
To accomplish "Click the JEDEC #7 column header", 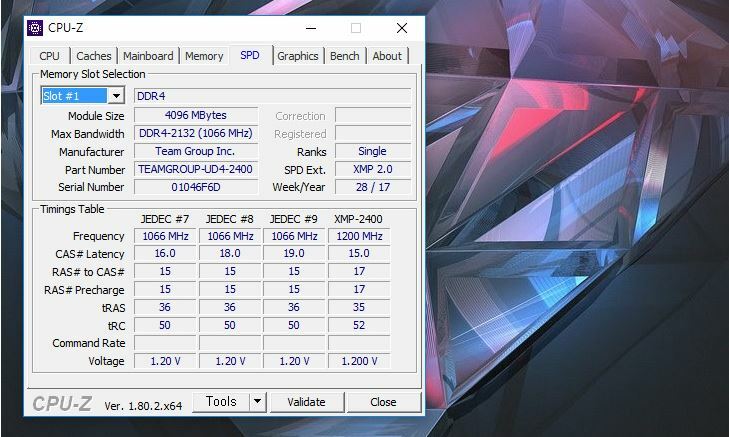I will [x=165, y=219].
